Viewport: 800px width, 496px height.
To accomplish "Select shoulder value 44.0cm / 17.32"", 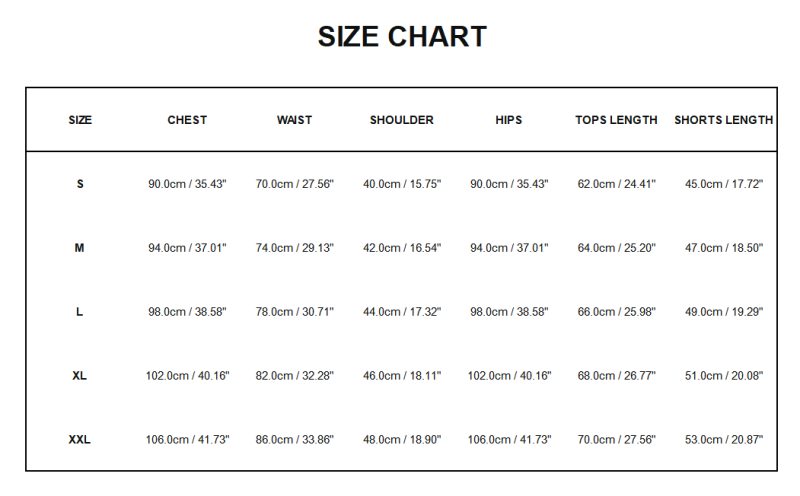I will coord(402,312).
